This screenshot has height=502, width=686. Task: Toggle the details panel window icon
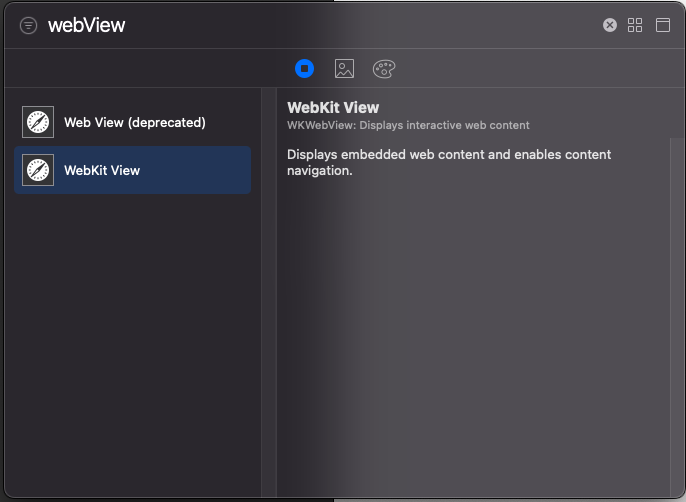tap(663, 25)
